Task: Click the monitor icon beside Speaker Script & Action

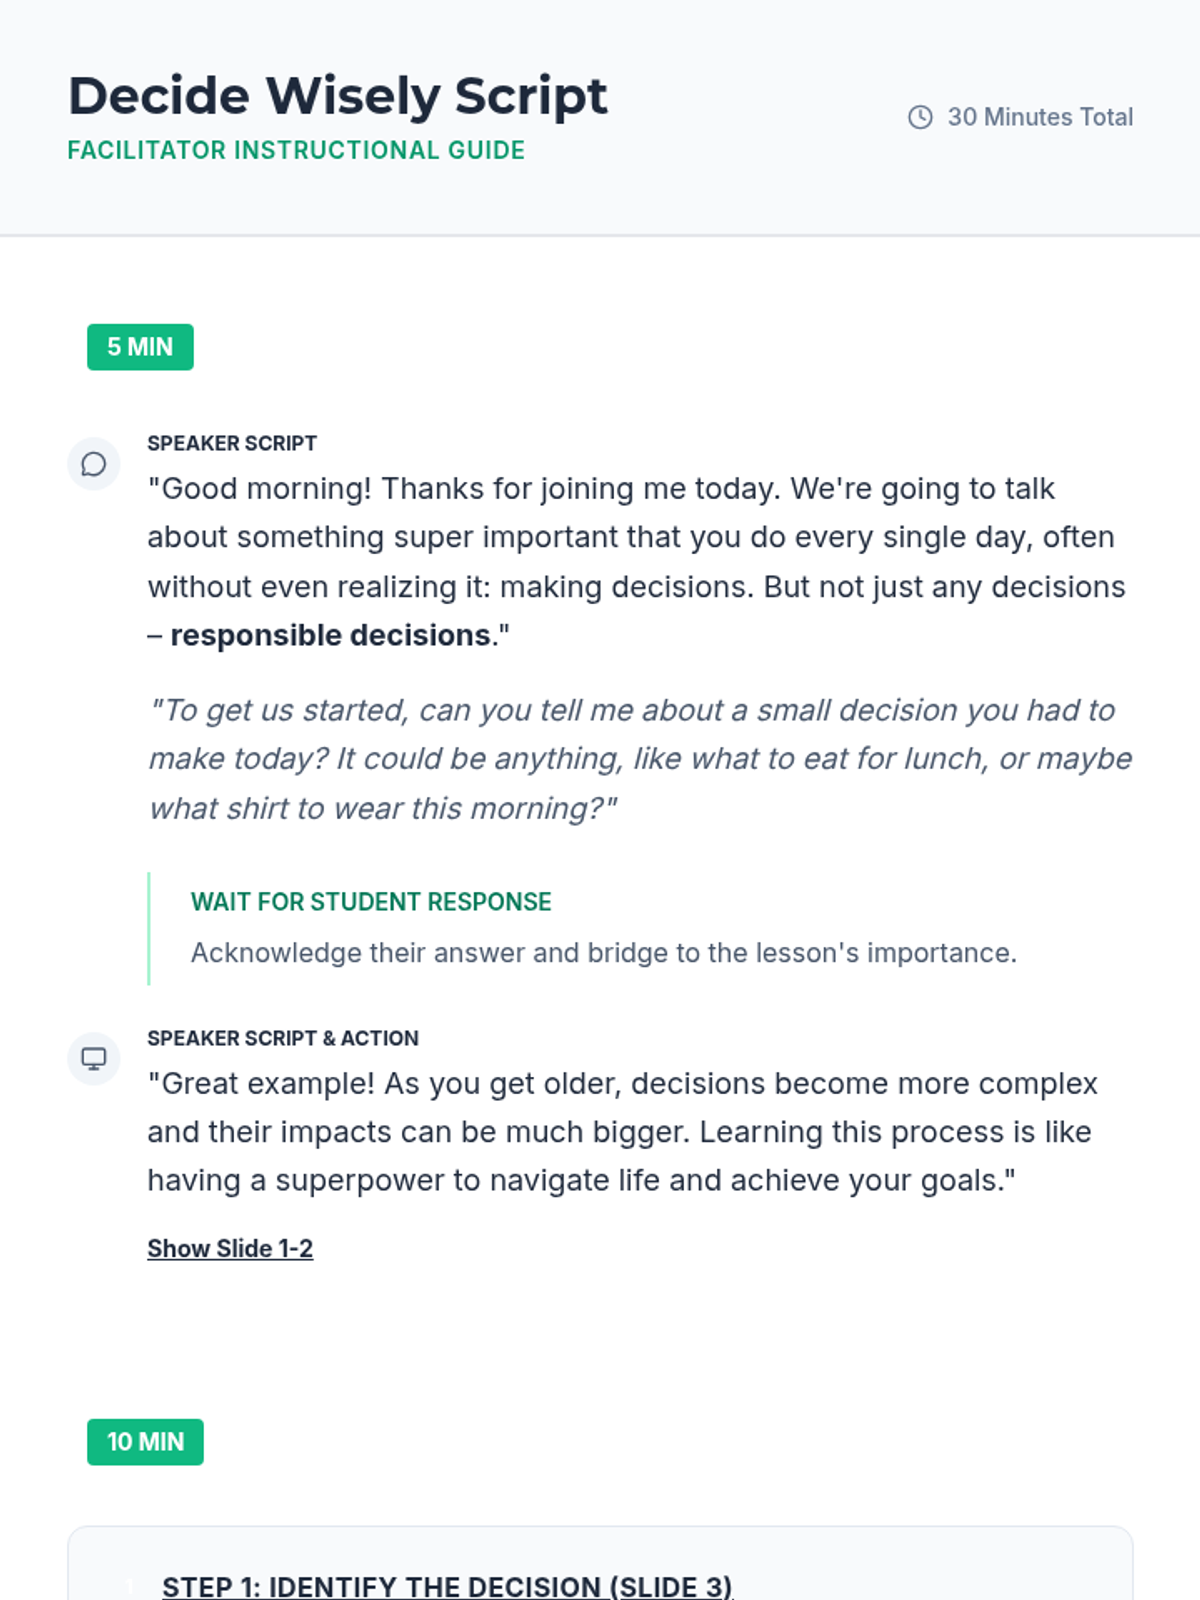Action: tap(94, 1059)
